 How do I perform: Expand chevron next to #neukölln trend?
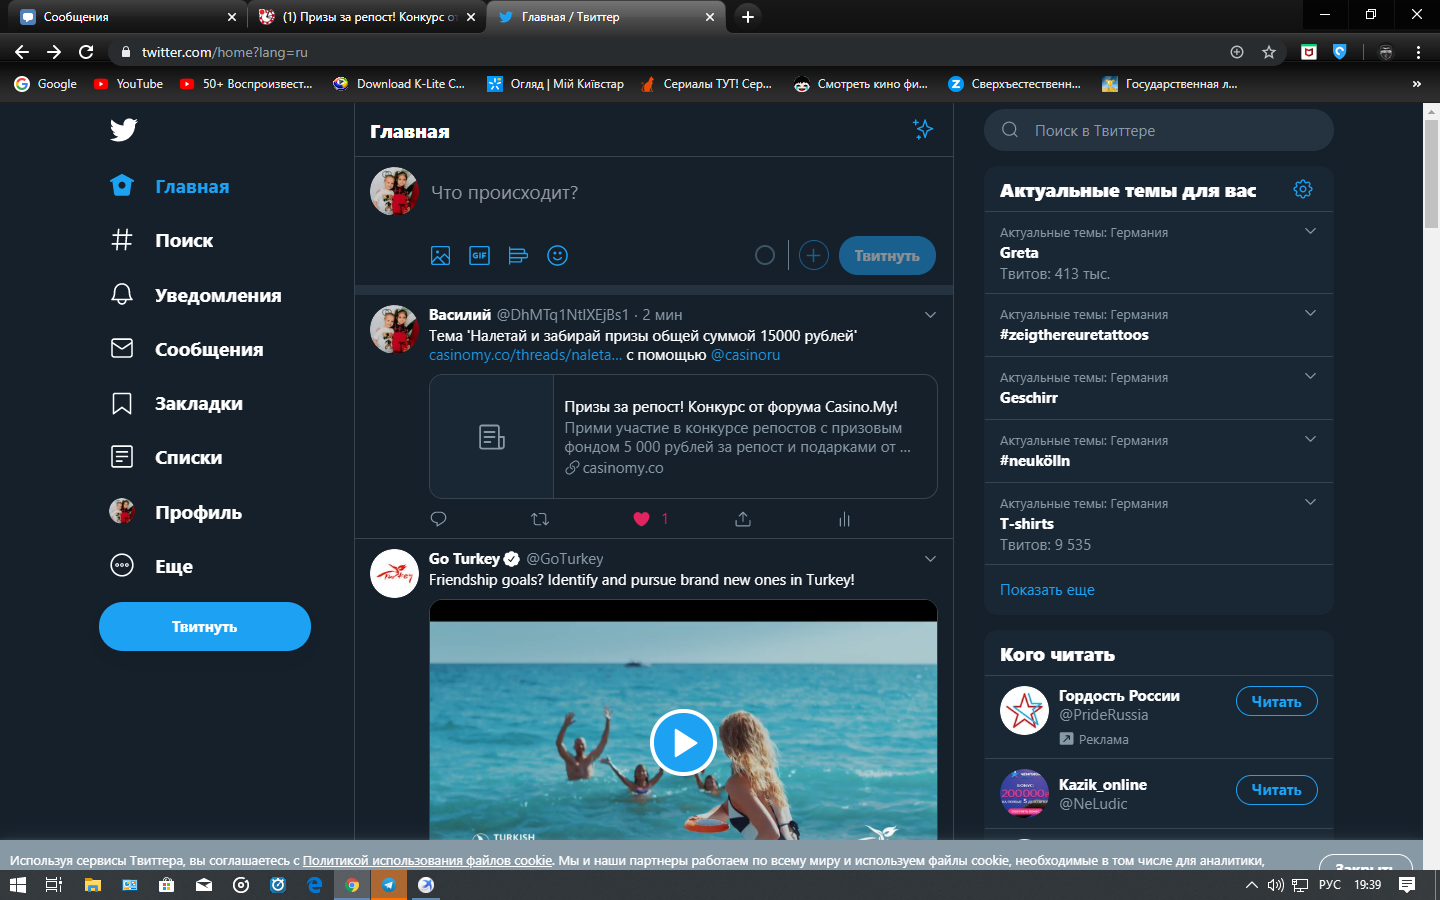[1310, 440]
